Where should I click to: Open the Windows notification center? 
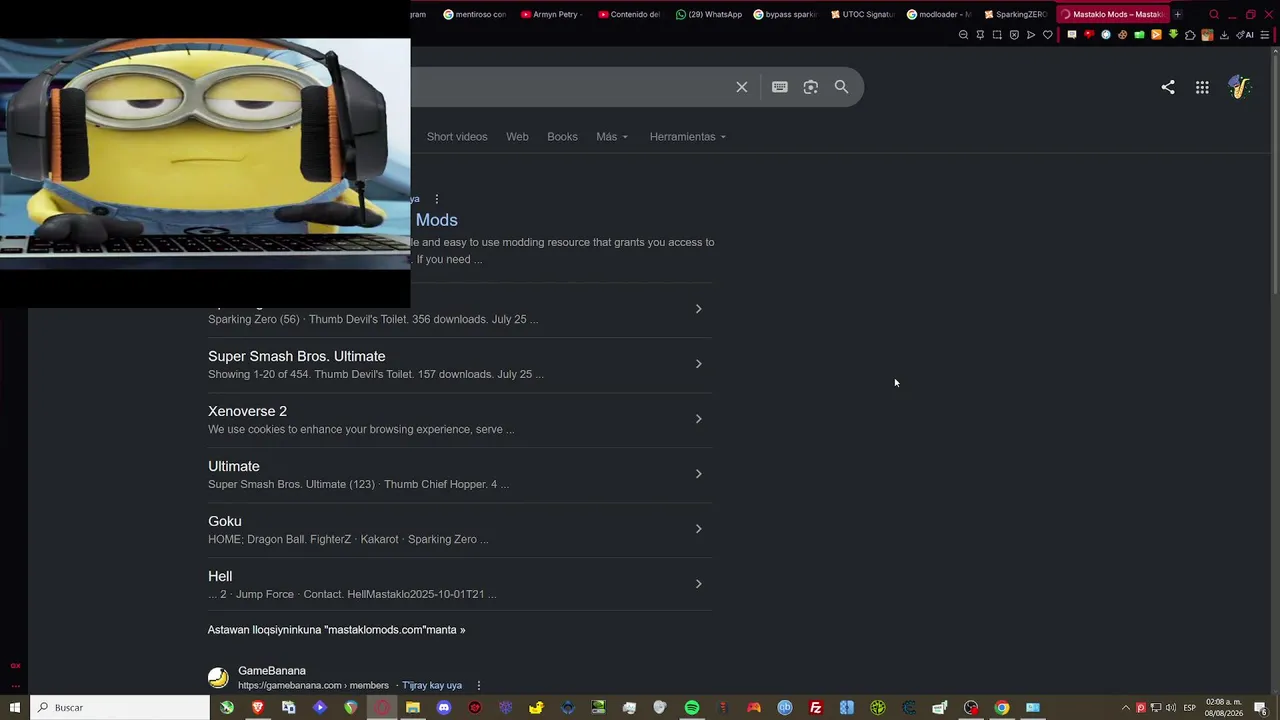click(x=1262, y=708)
